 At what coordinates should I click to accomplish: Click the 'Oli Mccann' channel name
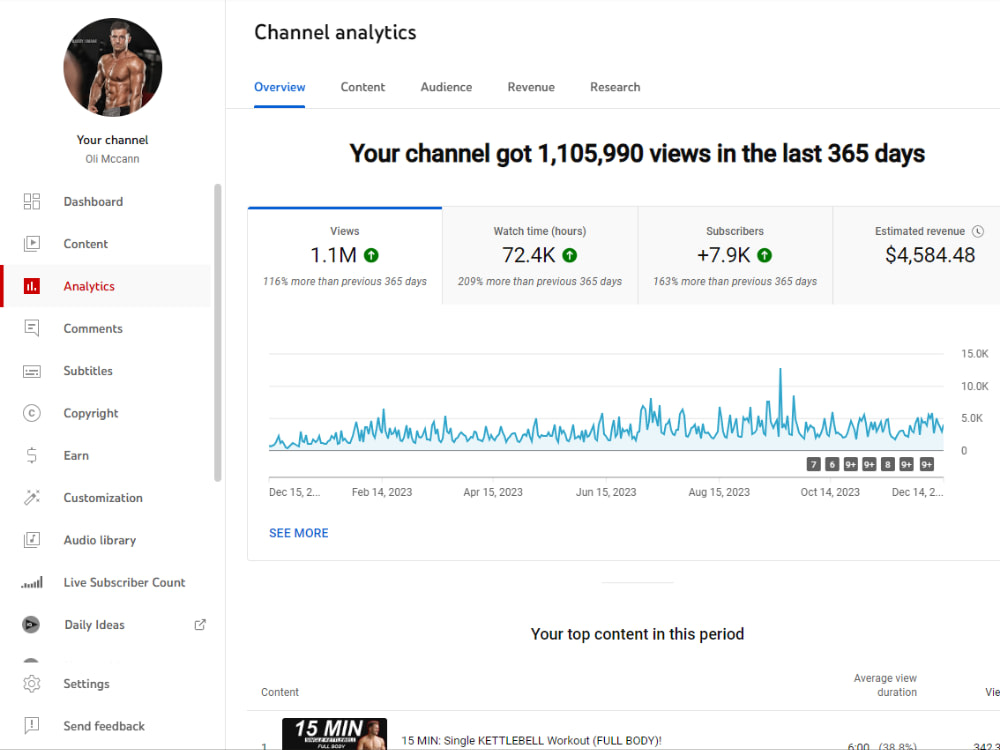point(112,159)
